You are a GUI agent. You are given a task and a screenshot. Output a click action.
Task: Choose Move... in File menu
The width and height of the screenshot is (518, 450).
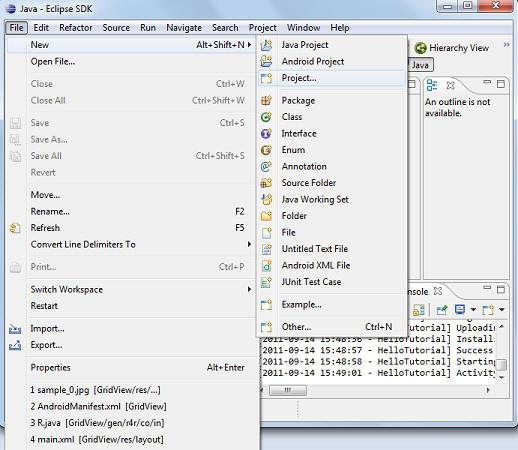[x=131, y=195]
